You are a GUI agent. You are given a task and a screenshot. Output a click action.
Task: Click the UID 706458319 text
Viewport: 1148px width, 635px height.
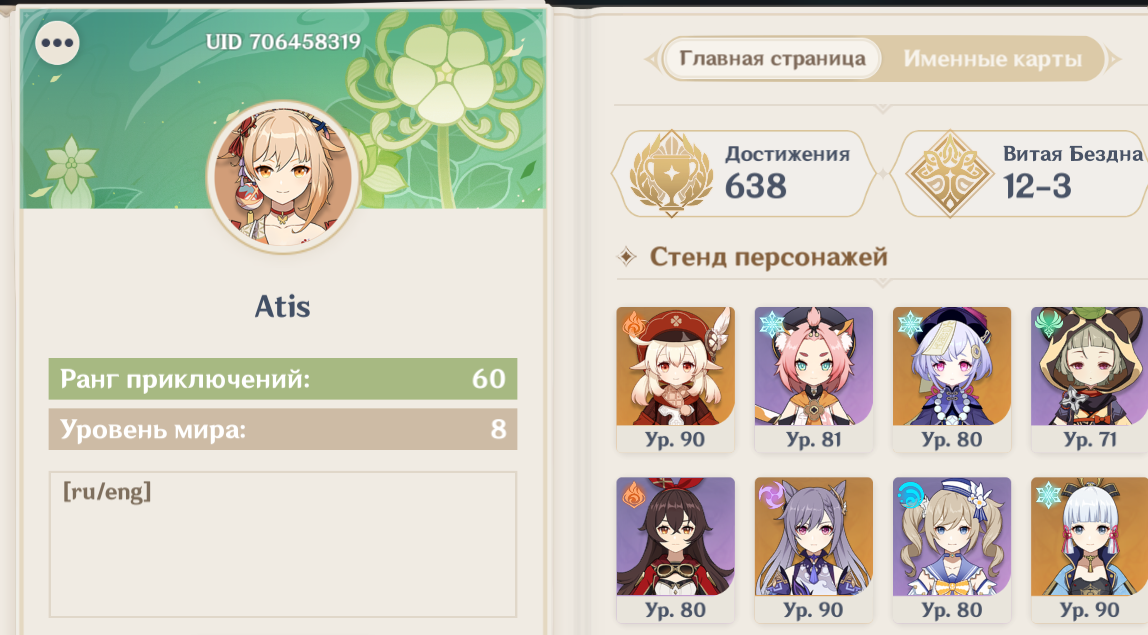(x=283, y=42)
